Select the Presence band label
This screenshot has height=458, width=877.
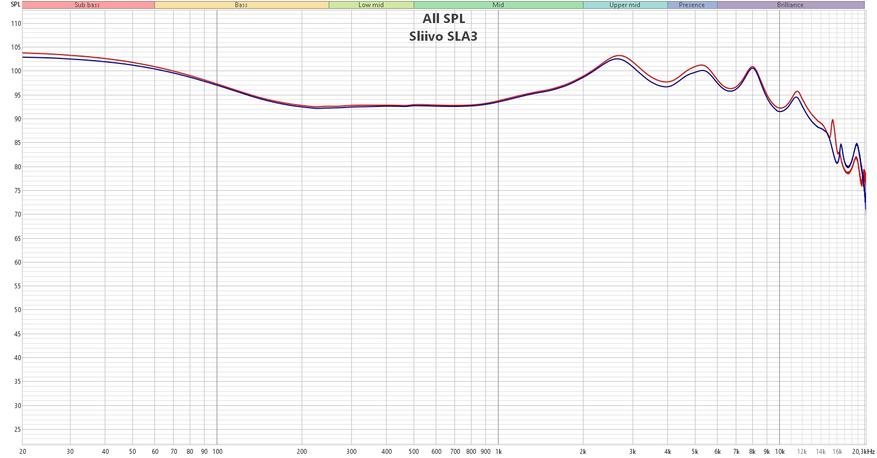point(692,4)
